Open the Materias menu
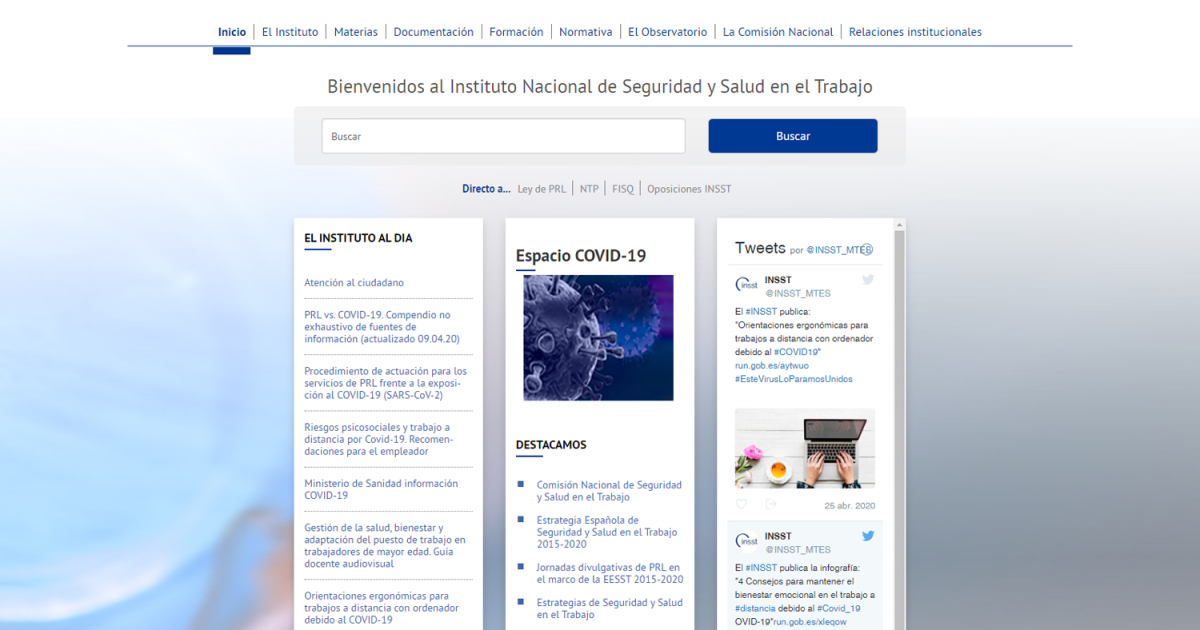The width and height of the screenshot is (1200, 630). click(x=356, y=32)
